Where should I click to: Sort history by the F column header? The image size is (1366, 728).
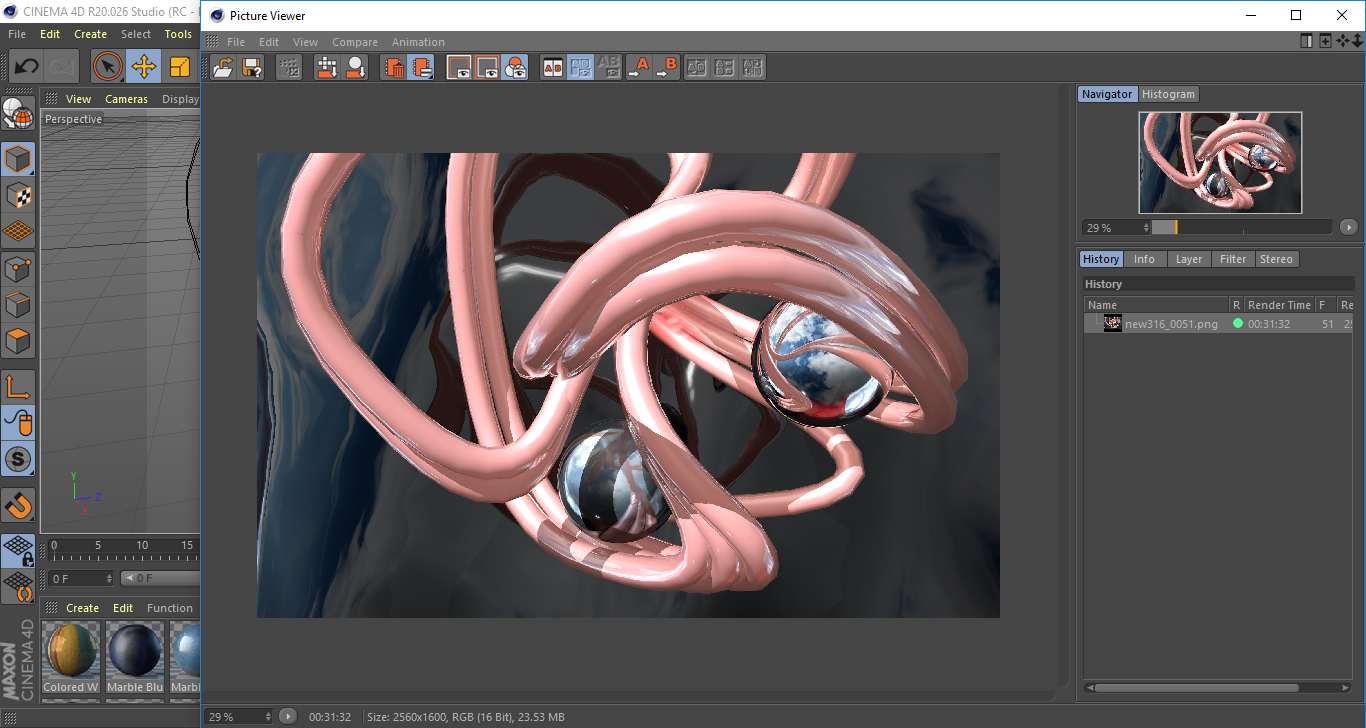(1325, 305)
